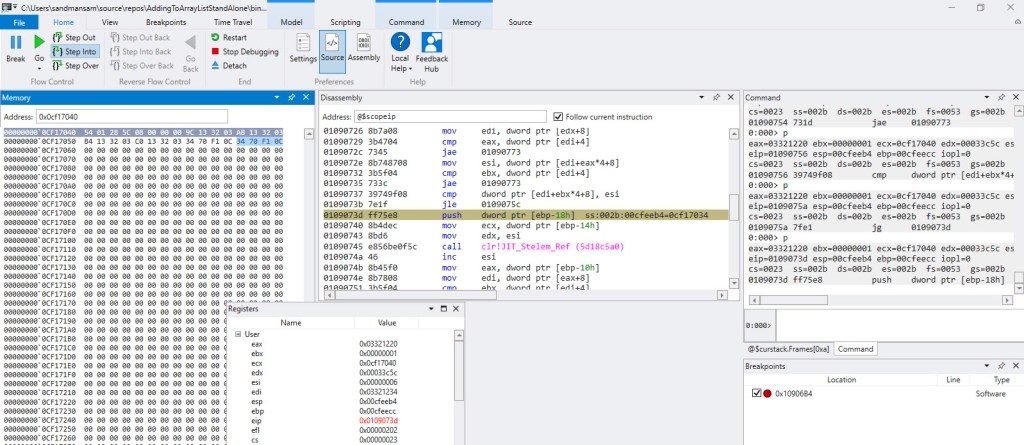Viewport: 1024px width, 445px height.
Task: Switch to the Breakpoints ribbon tab
Action: click(165, 20)
